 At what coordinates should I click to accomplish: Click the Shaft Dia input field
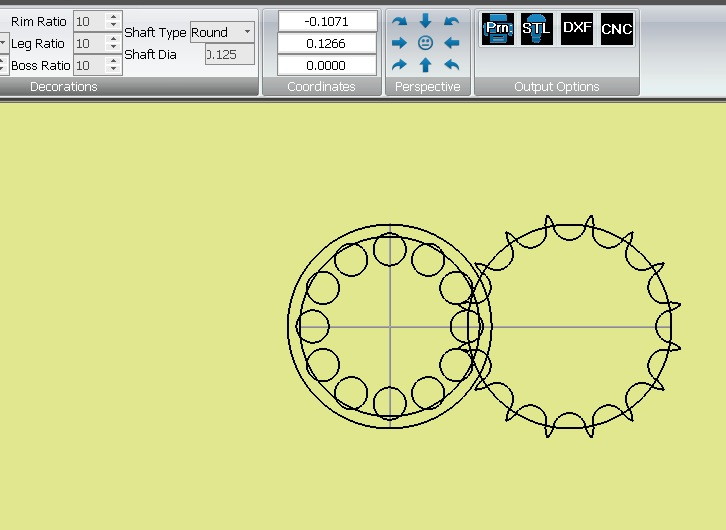[x=229, y=54]
